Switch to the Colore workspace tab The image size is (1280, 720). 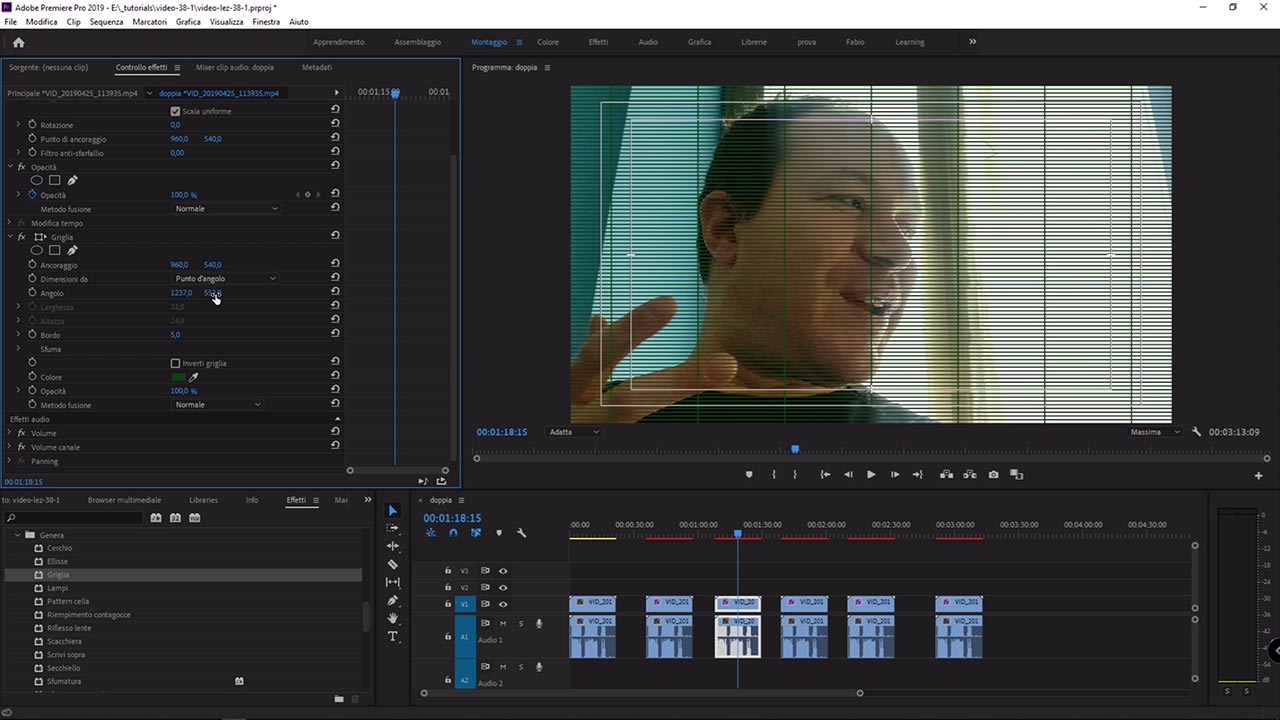click(x=548, y=42)
